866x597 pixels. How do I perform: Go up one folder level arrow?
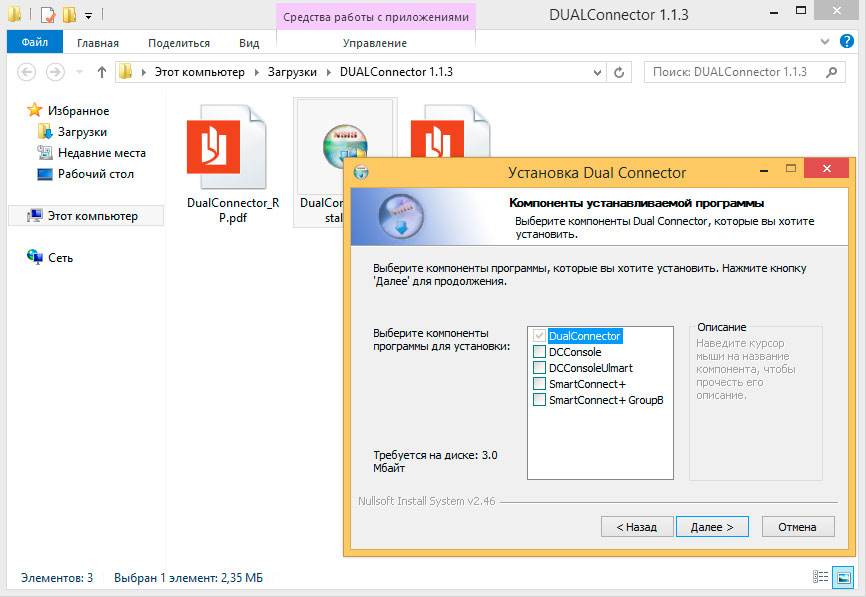(102, 72)
